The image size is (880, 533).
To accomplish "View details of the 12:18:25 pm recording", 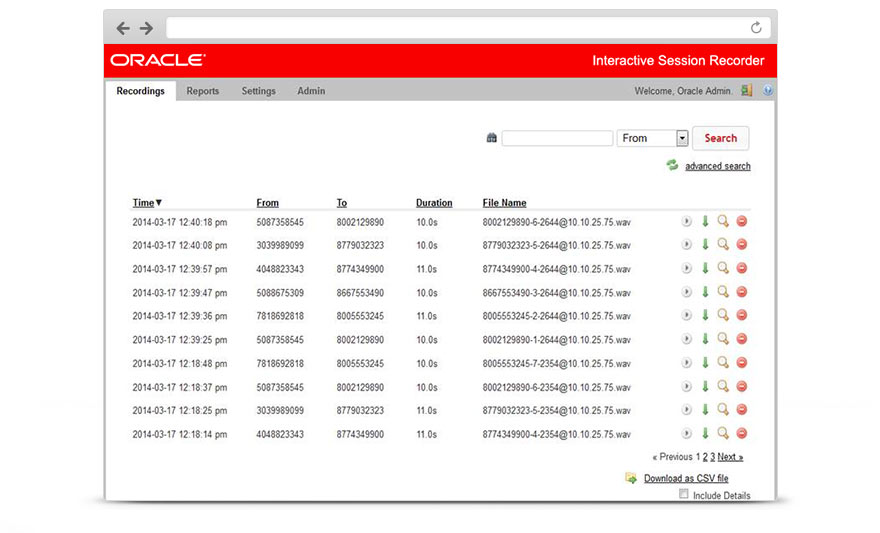I will pyautogui.click(x=723, y=410).
